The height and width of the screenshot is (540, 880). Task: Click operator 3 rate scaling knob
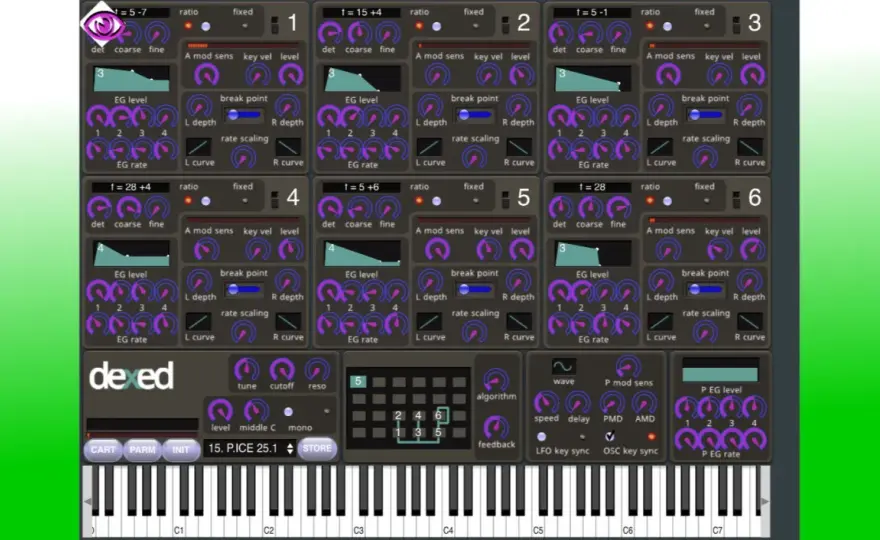705,158
